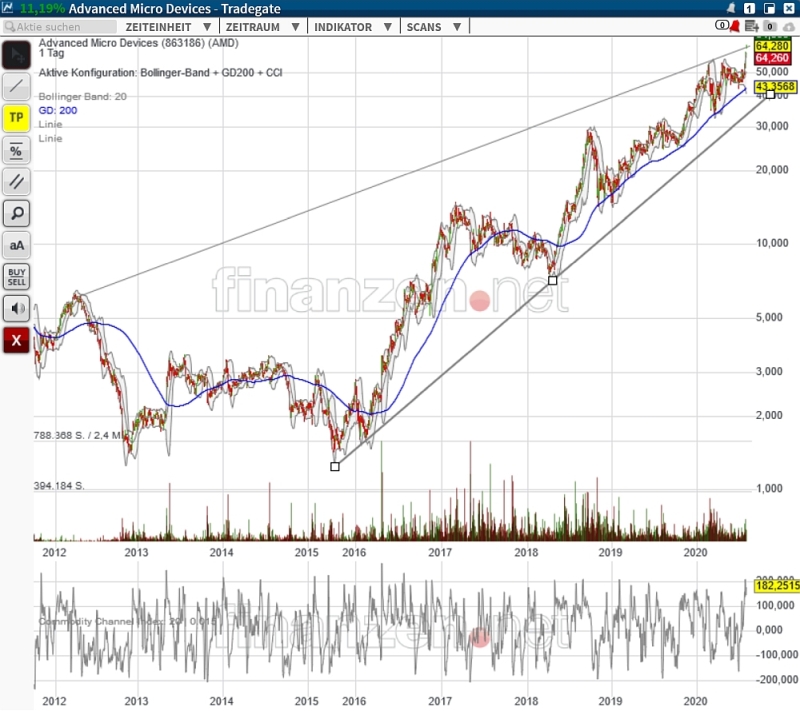Click the add-to-watchlist list icon
Image resolution: width=800 pixels, height=711 pixels.
752,26
